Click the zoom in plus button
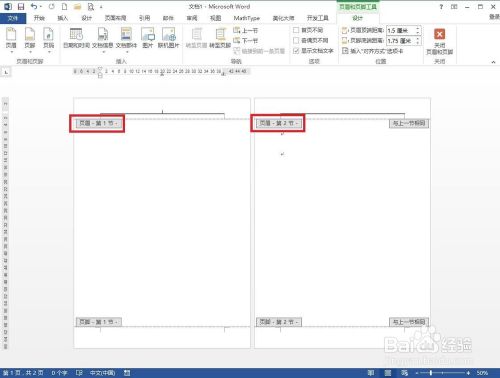This screenshot has width=500, height=378. point(468,373)
